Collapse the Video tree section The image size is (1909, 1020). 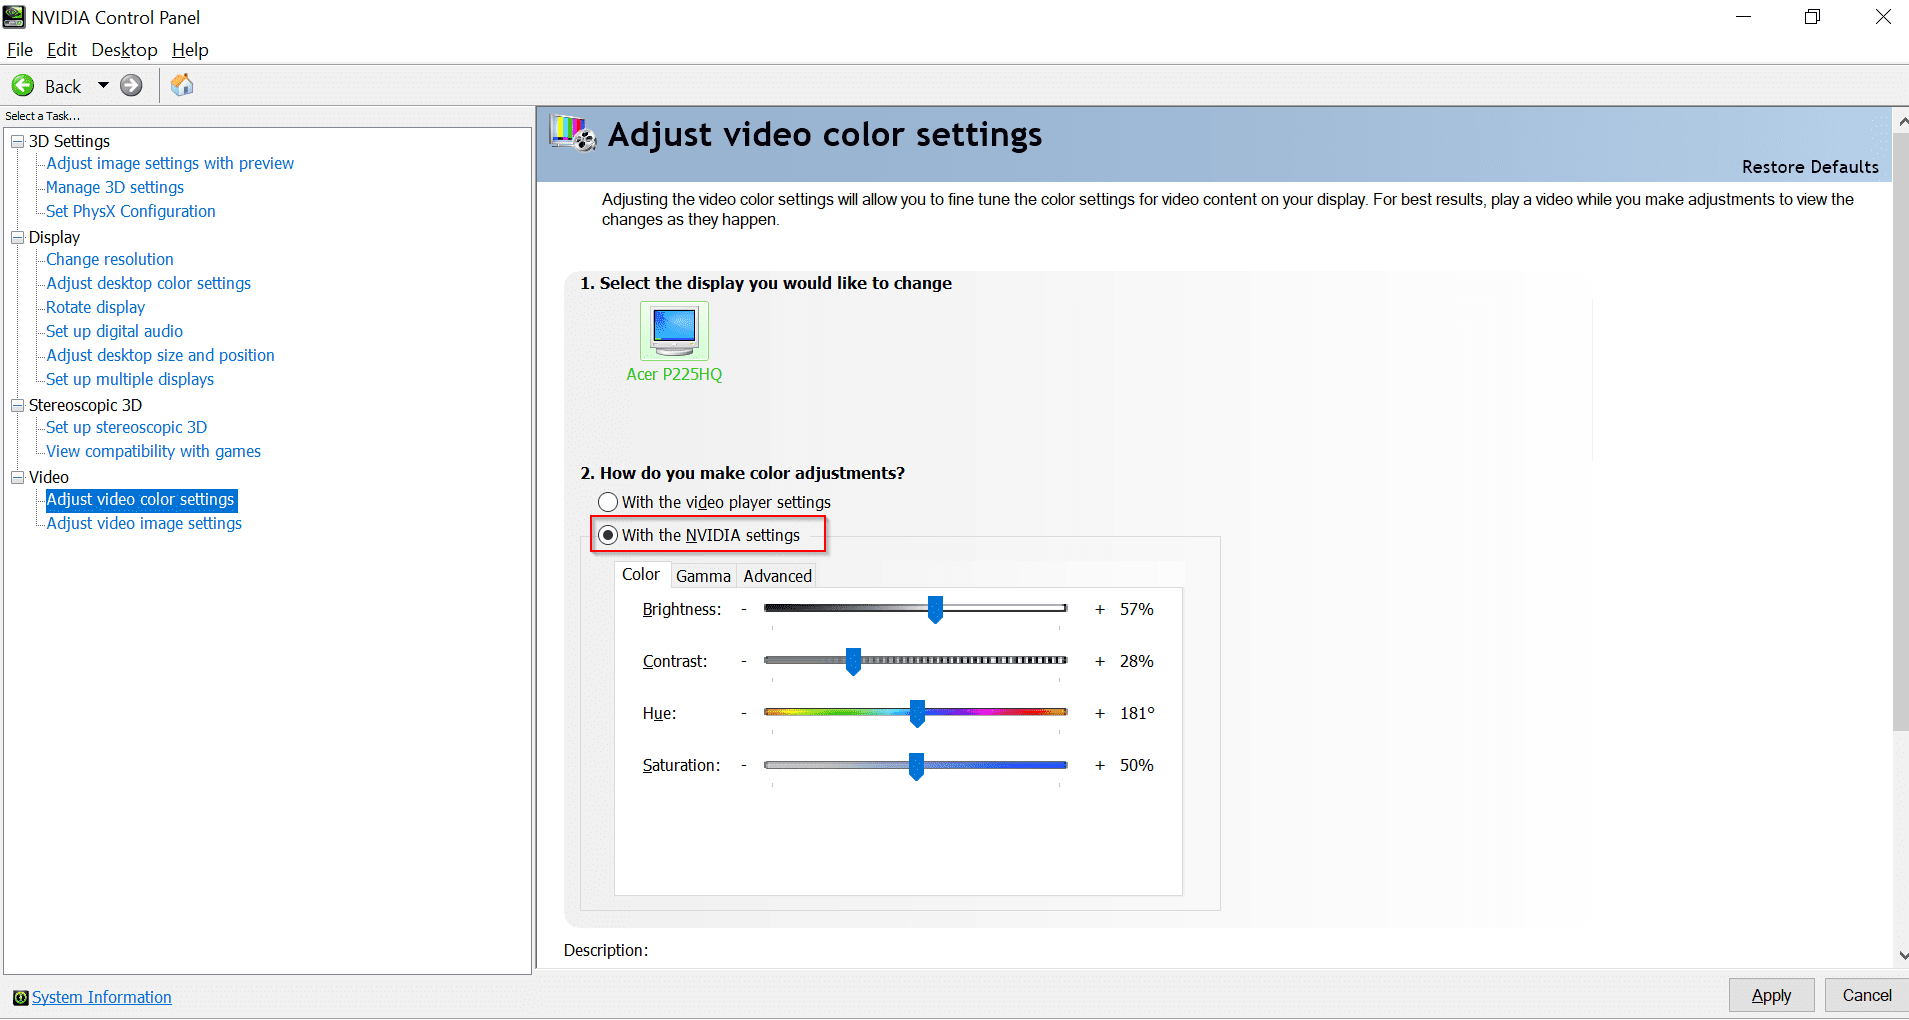point(17,476)
